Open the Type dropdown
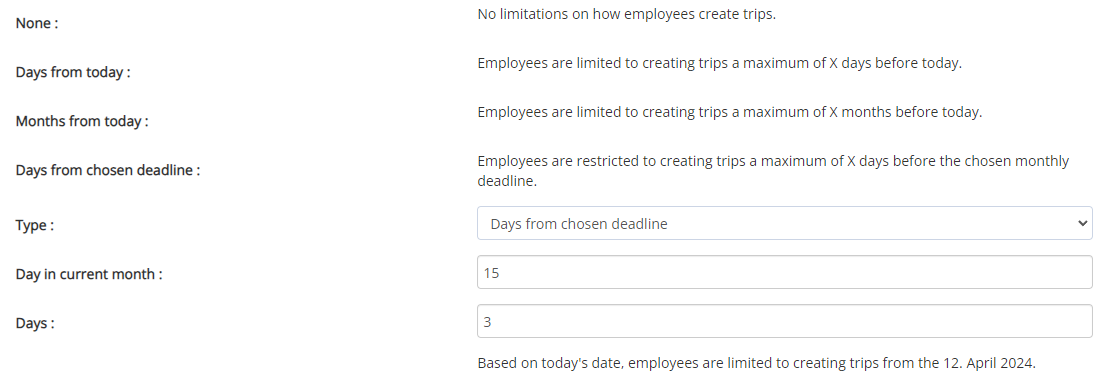 (784, 224)
